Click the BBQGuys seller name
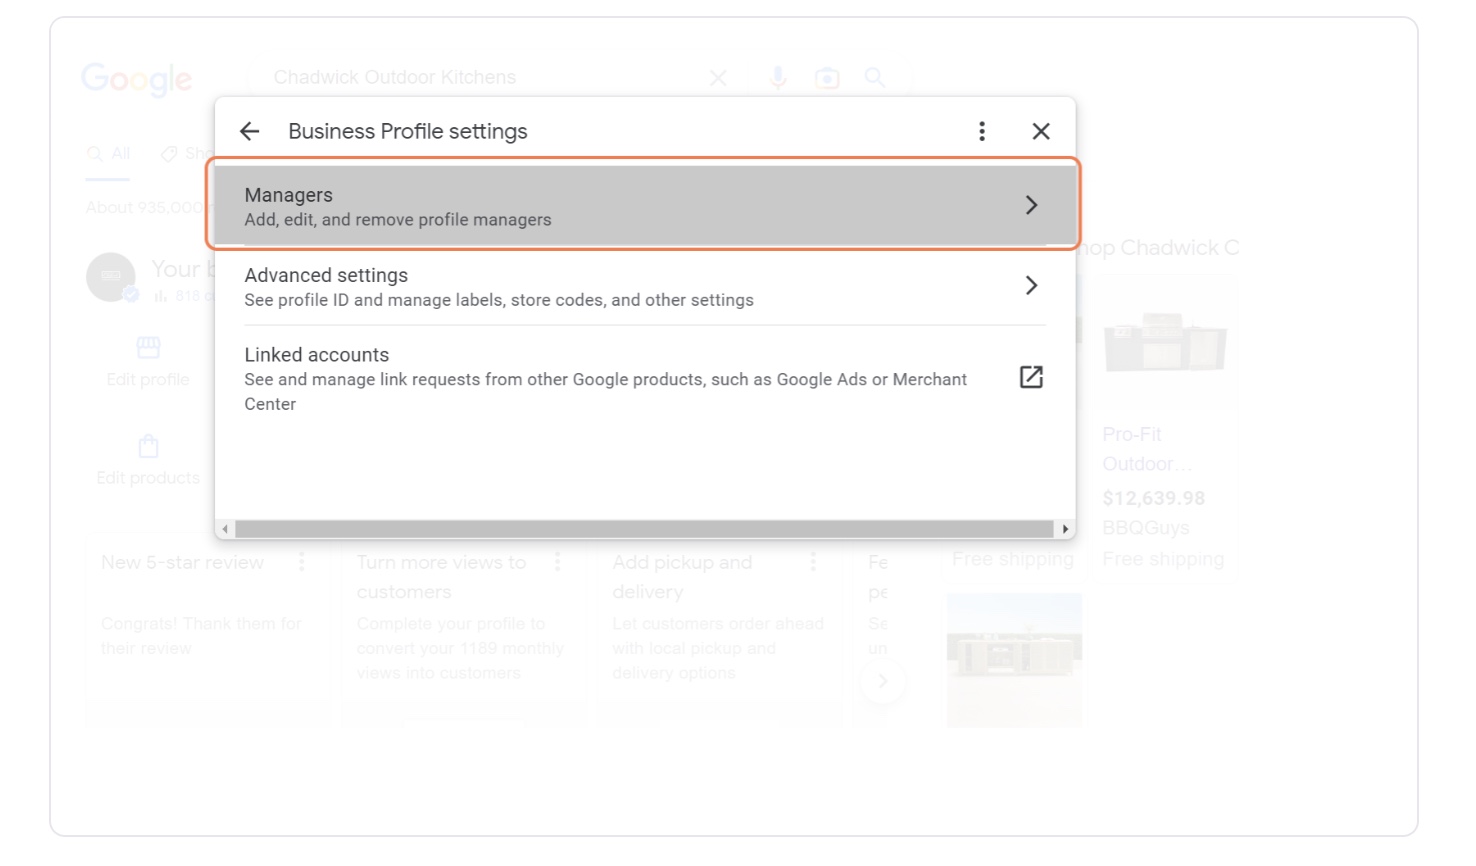 point(1146,528)
